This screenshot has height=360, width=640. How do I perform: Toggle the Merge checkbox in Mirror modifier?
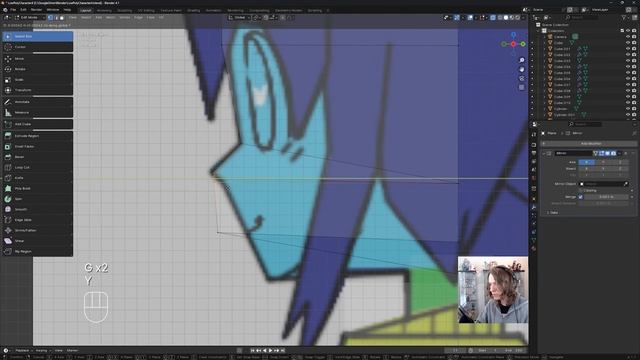click(x=580, y=197)
